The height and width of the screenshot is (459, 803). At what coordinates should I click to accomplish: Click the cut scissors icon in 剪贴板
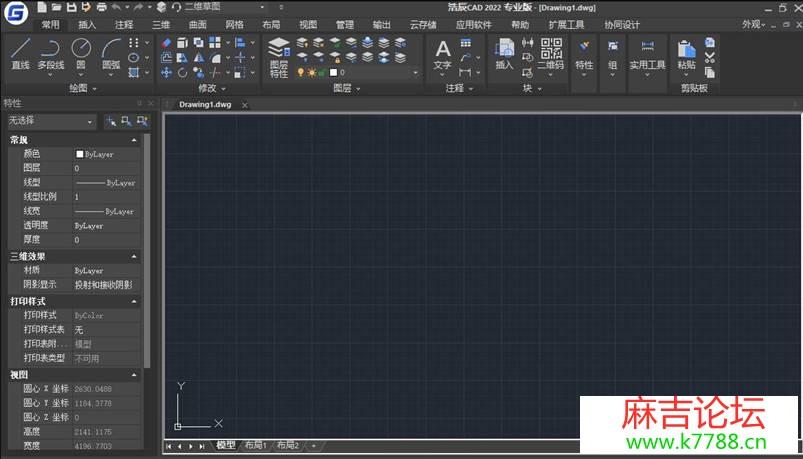click(709, 57)
